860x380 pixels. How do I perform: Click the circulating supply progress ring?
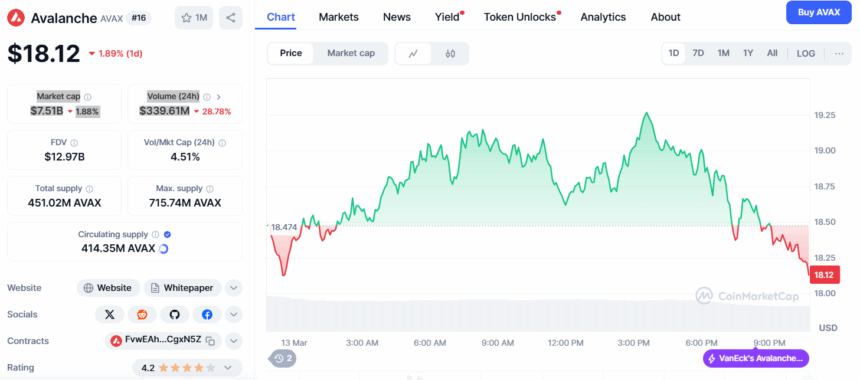tap(163, 249)
